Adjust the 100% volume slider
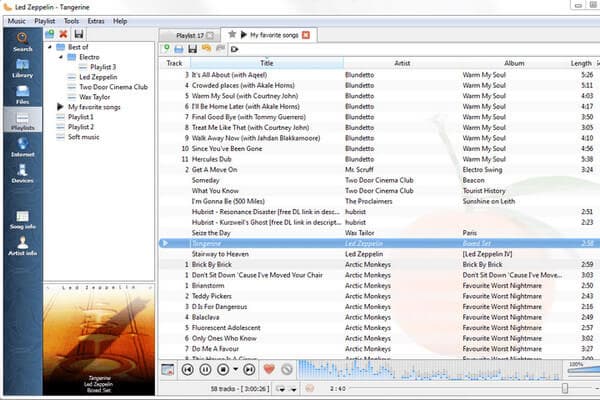Screen dimensions: 600x400 584,369
